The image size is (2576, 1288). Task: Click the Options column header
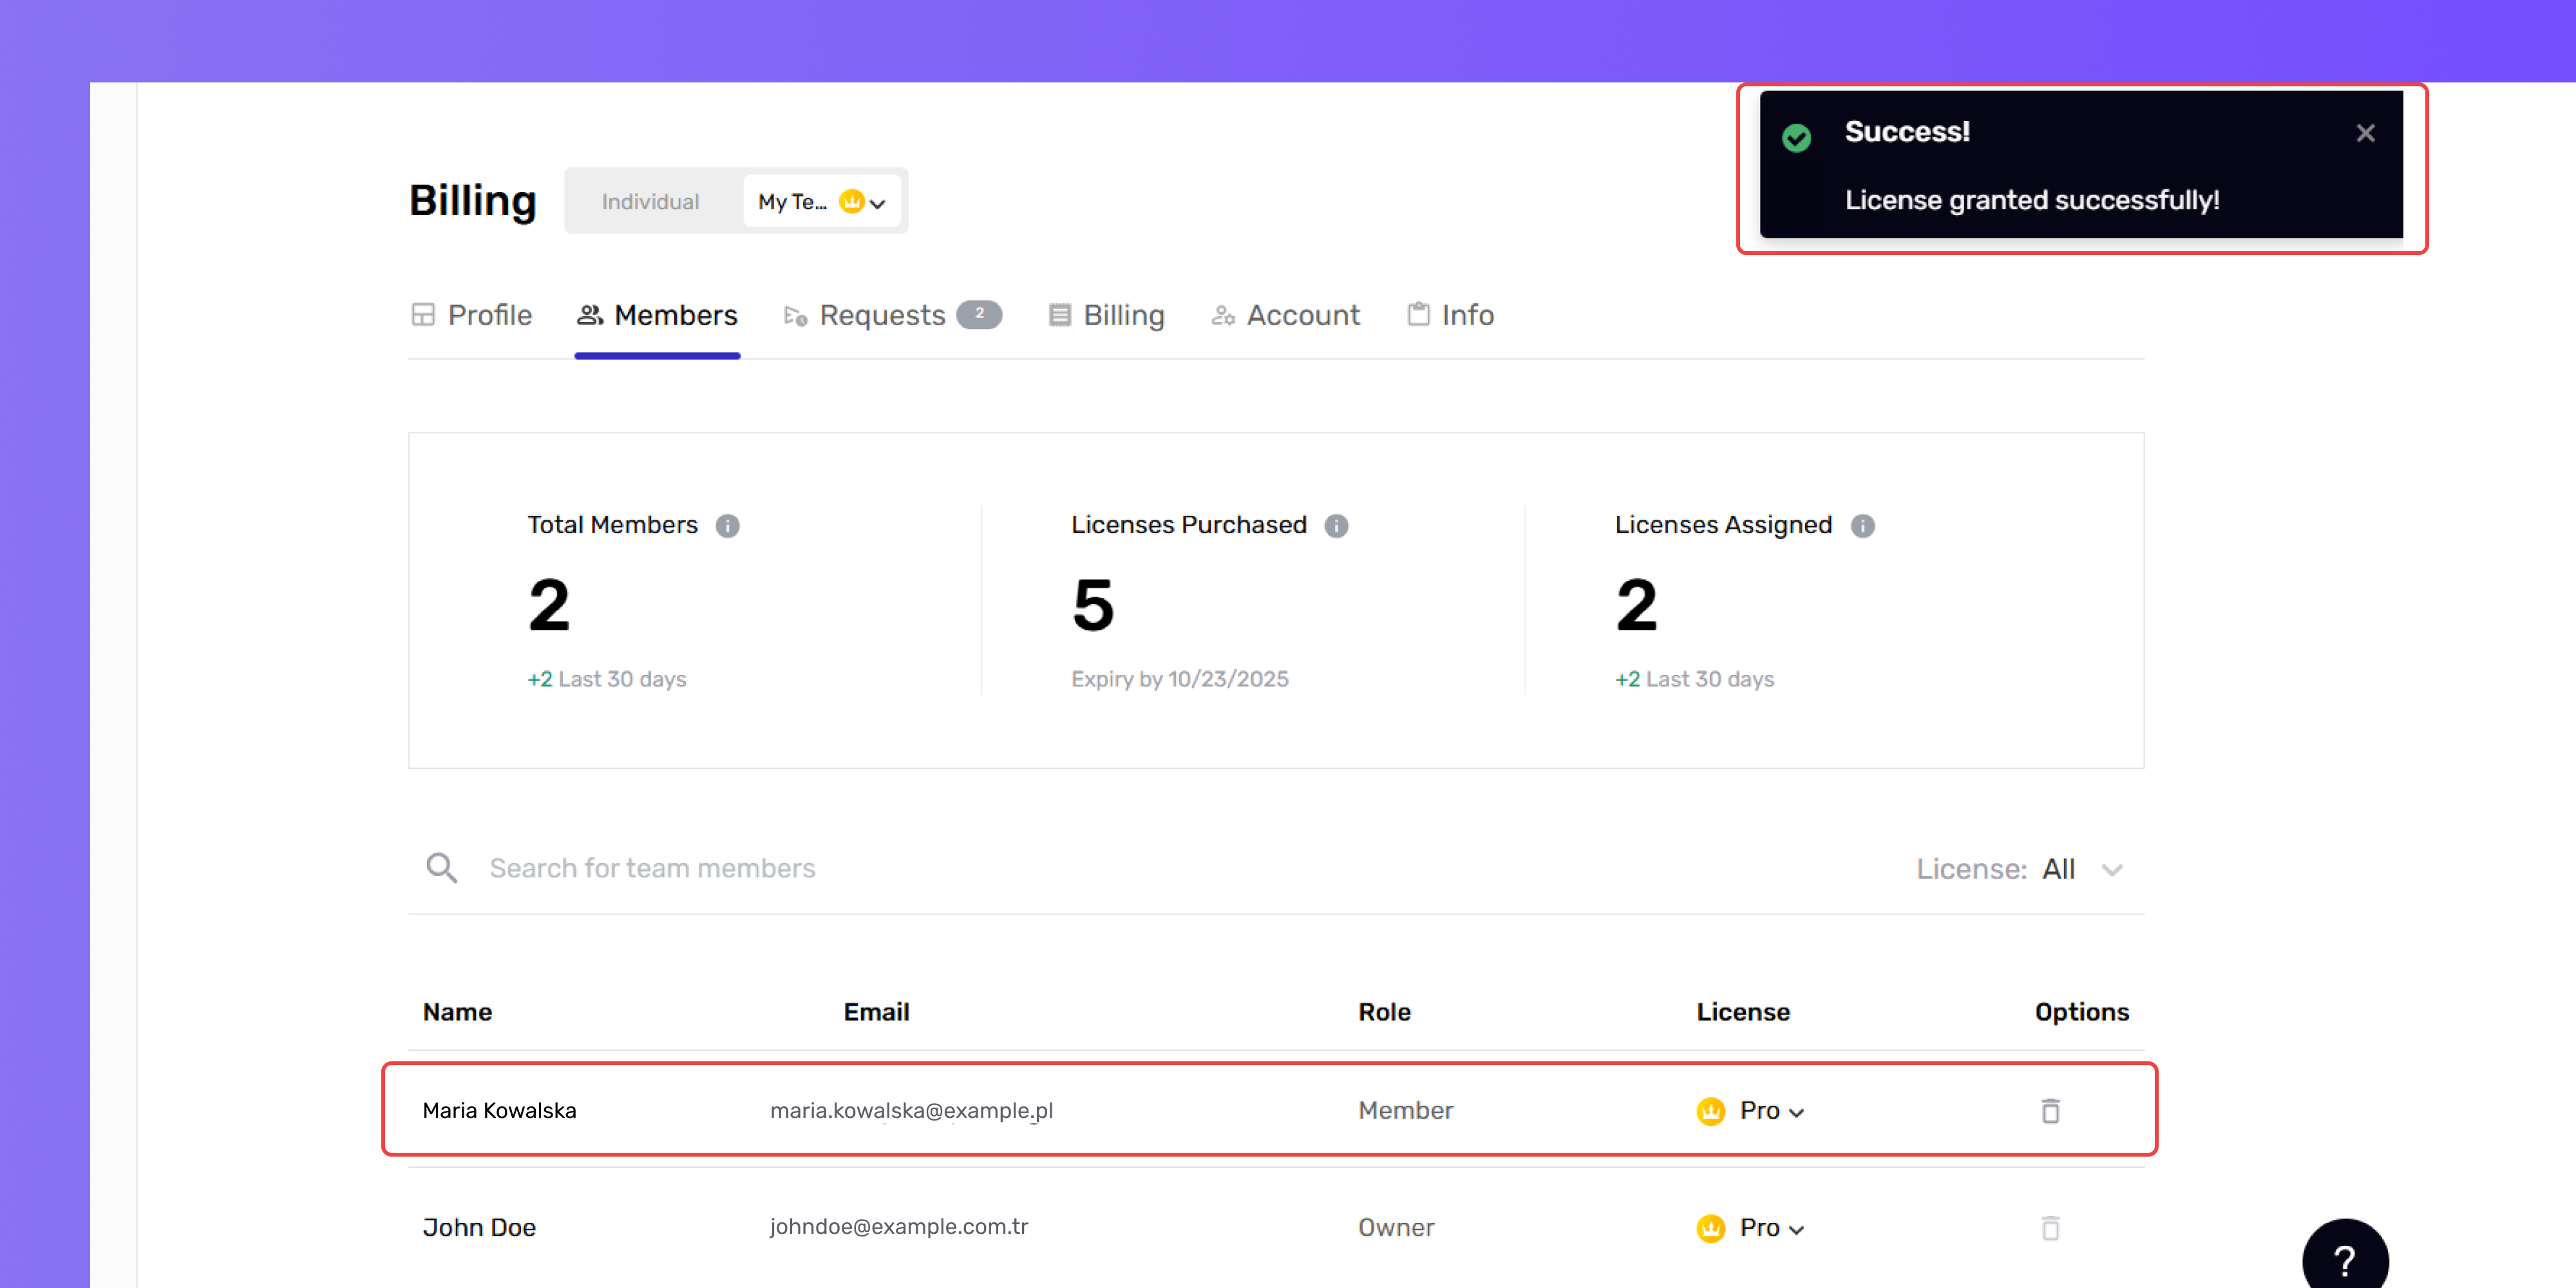(2082, 1012)
